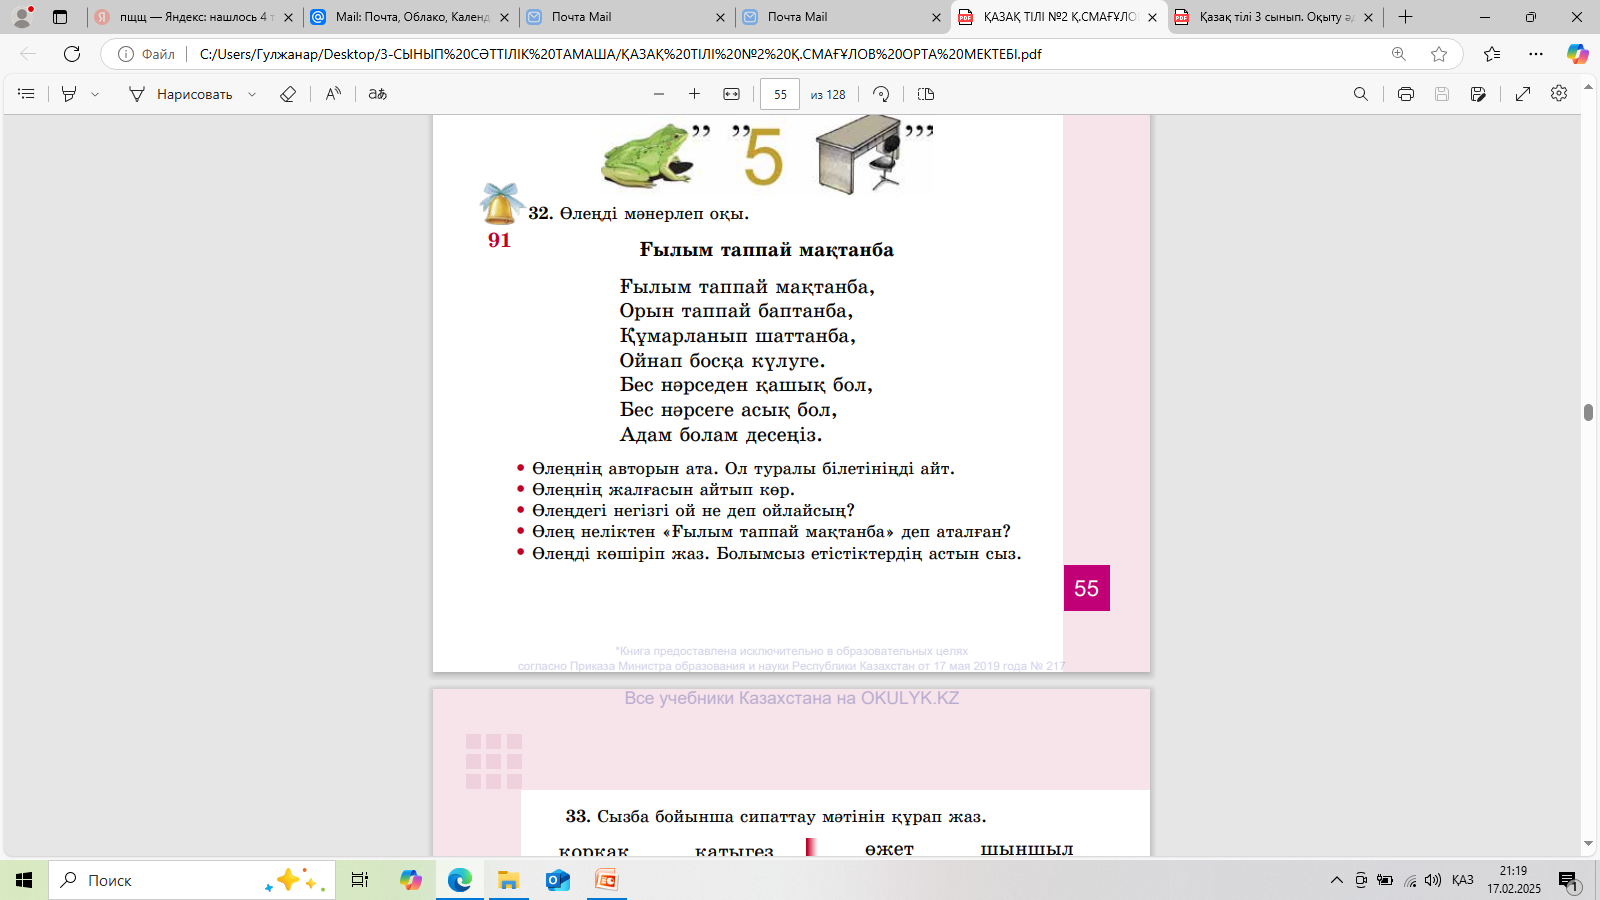Open the notification center
1600x900 pixels.
(1568, 880)
